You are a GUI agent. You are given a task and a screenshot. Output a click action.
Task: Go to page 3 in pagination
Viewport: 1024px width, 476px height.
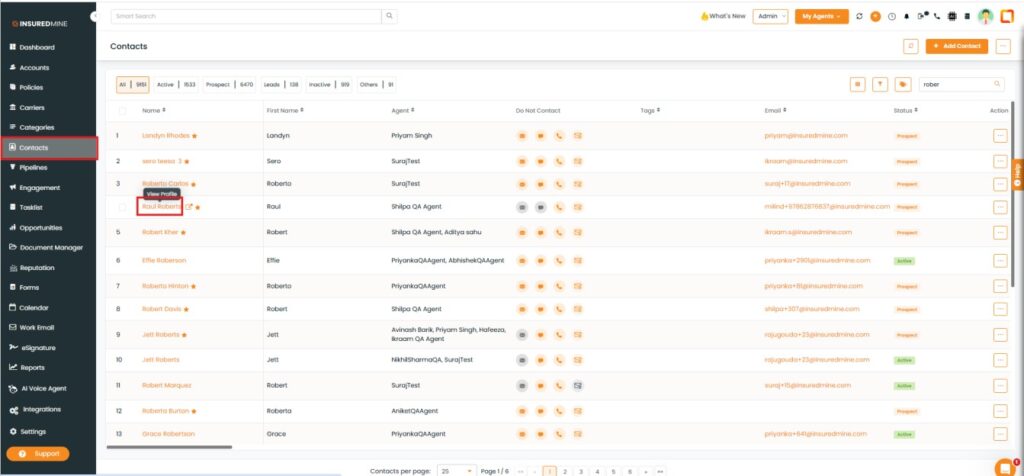pos(581,469)
